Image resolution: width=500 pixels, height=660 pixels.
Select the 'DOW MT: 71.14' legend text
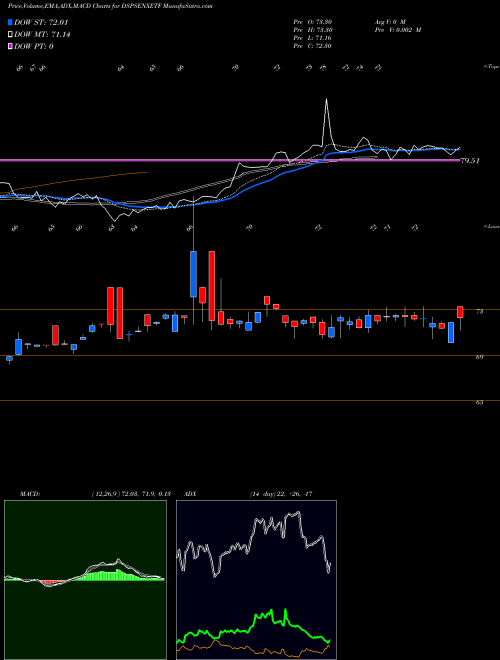pos(42,35)
